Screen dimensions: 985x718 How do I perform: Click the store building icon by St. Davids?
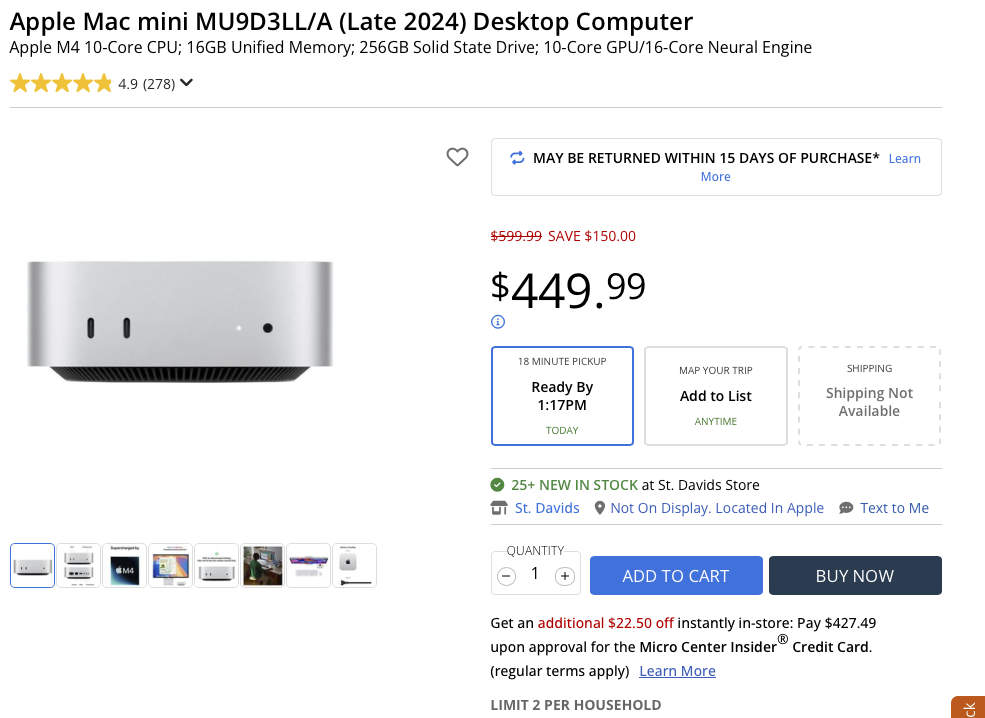(499, 508)
